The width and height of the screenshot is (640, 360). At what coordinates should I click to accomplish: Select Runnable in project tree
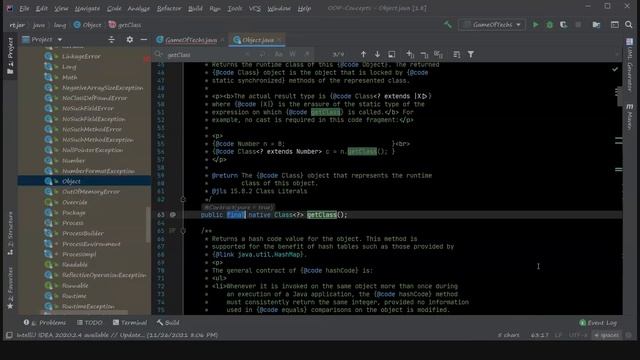click(x=75, y=285)
